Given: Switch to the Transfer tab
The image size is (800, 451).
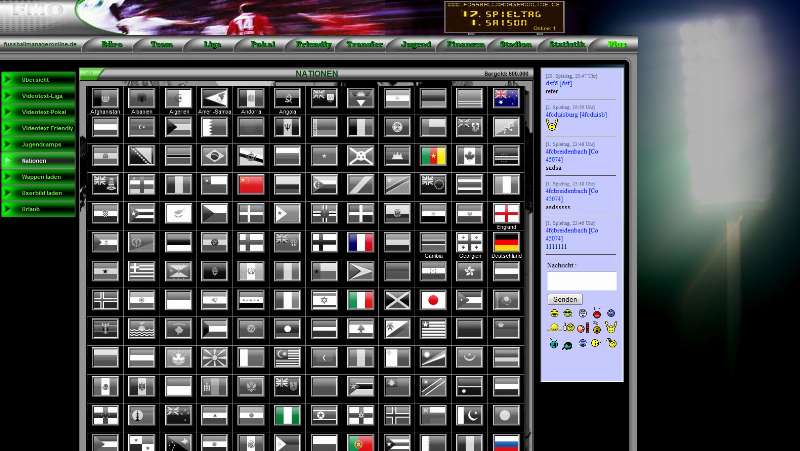Looking at the screenshot, I should point(364,44).
